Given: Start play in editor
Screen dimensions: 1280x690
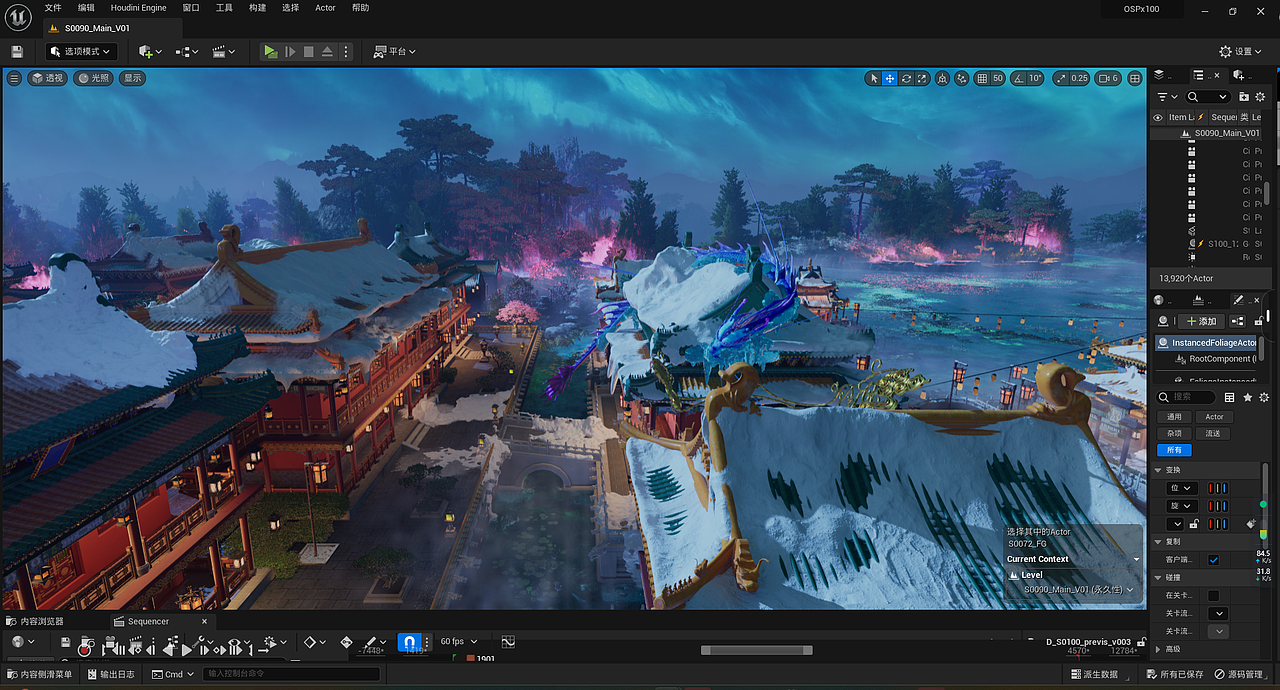Looking at the screenshot, I should point(270,51).
